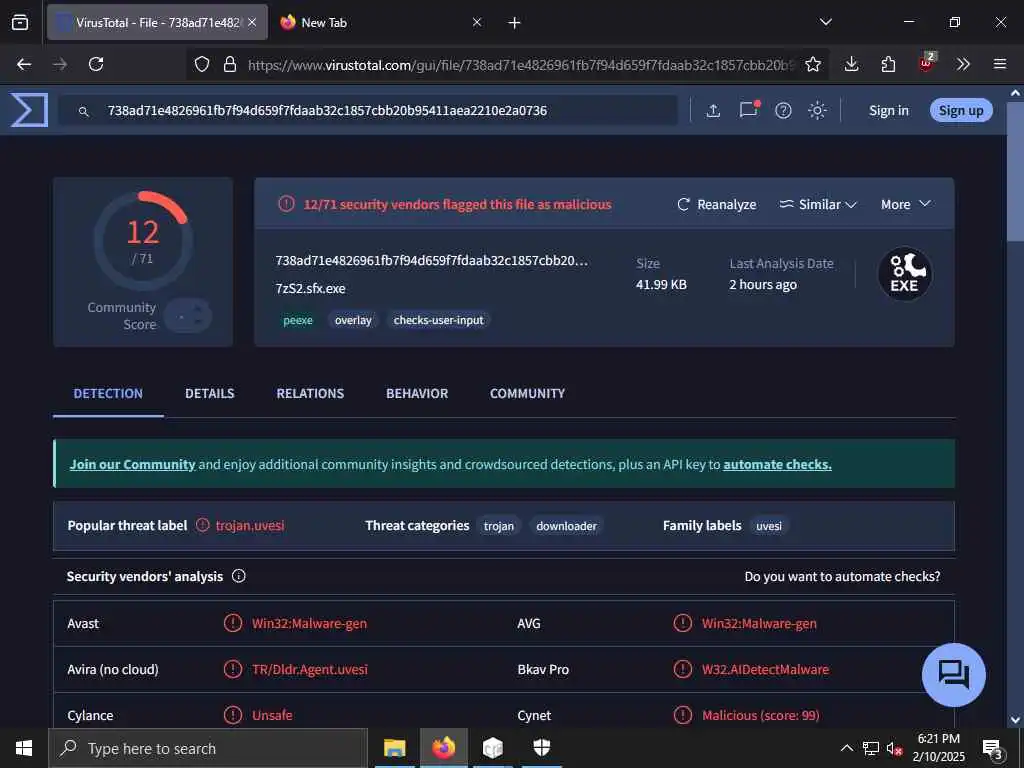The image size is (1024, 768).
Task: Click the checks-user-input tag
Action: 438,320
